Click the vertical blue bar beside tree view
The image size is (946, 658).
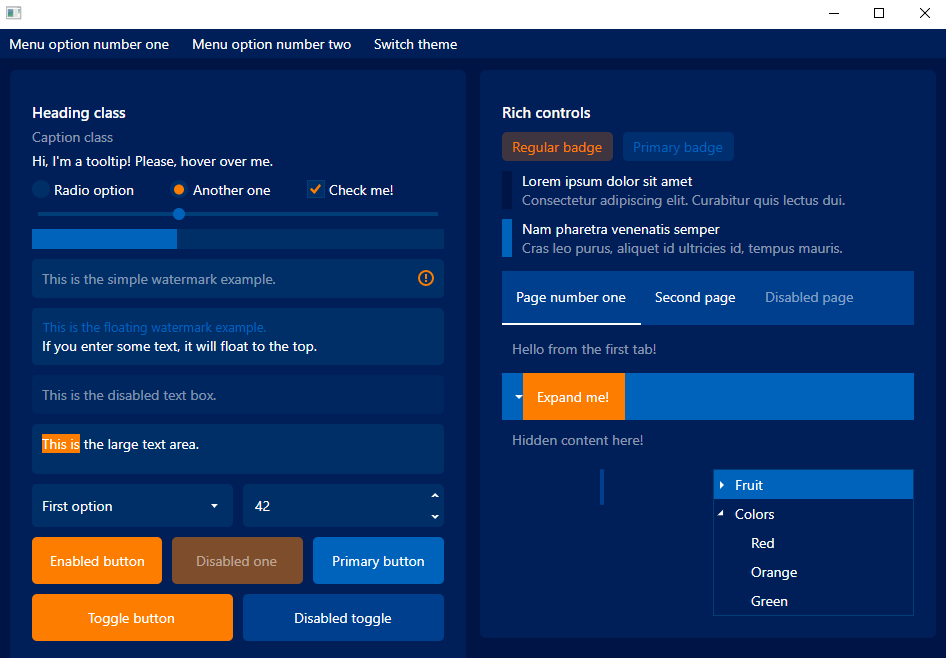coord(602,487)
